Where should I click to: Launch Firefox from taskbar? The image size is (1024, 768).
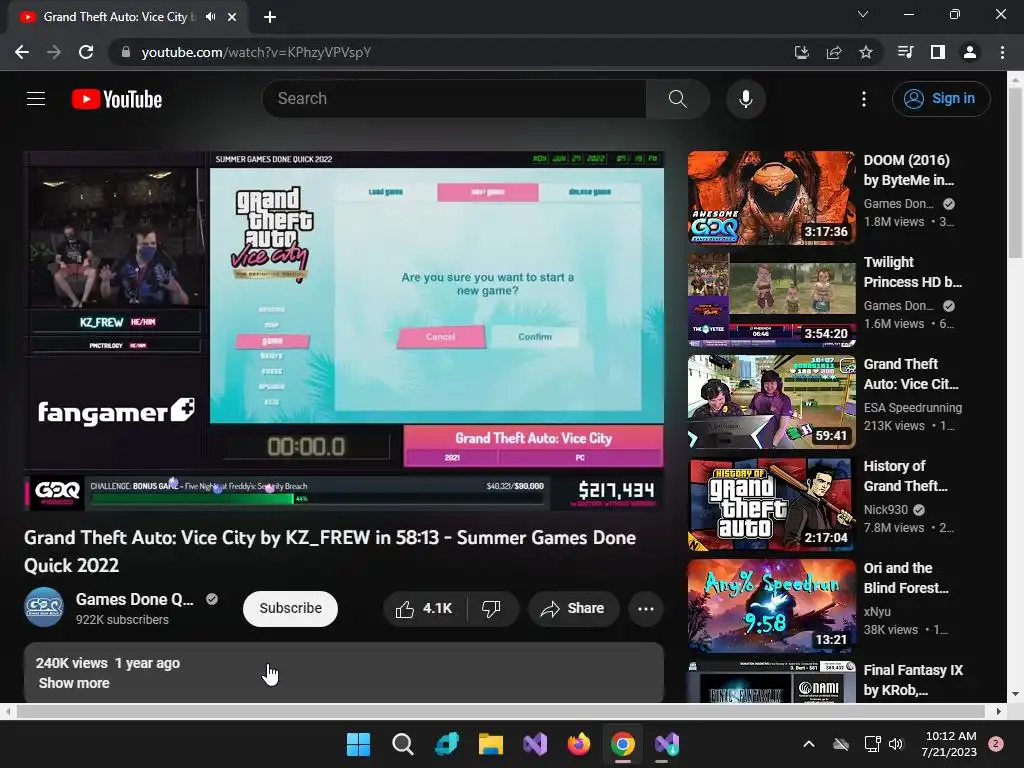click(x=579, y=744)
